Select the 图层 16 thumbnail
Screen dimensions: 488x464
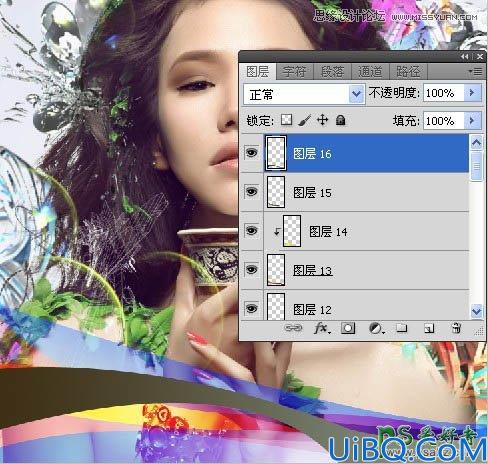tap(276, 153)
